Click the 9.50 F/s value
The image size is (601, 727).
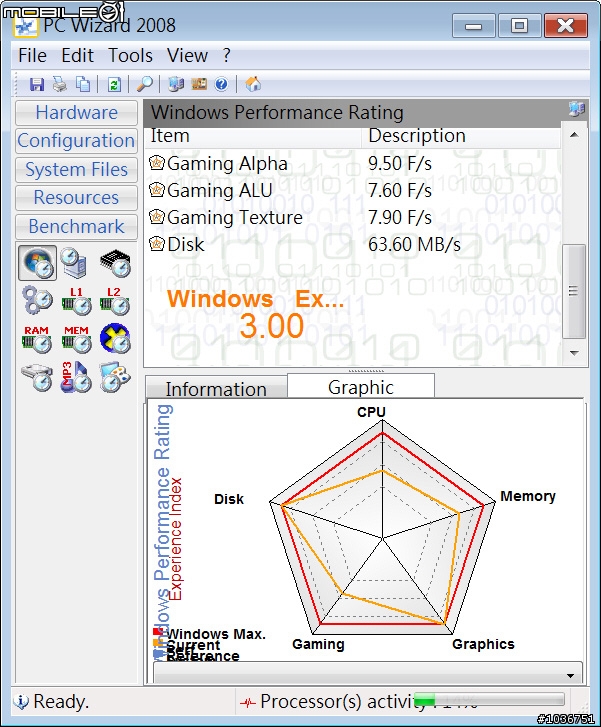(x=400, y=164)
